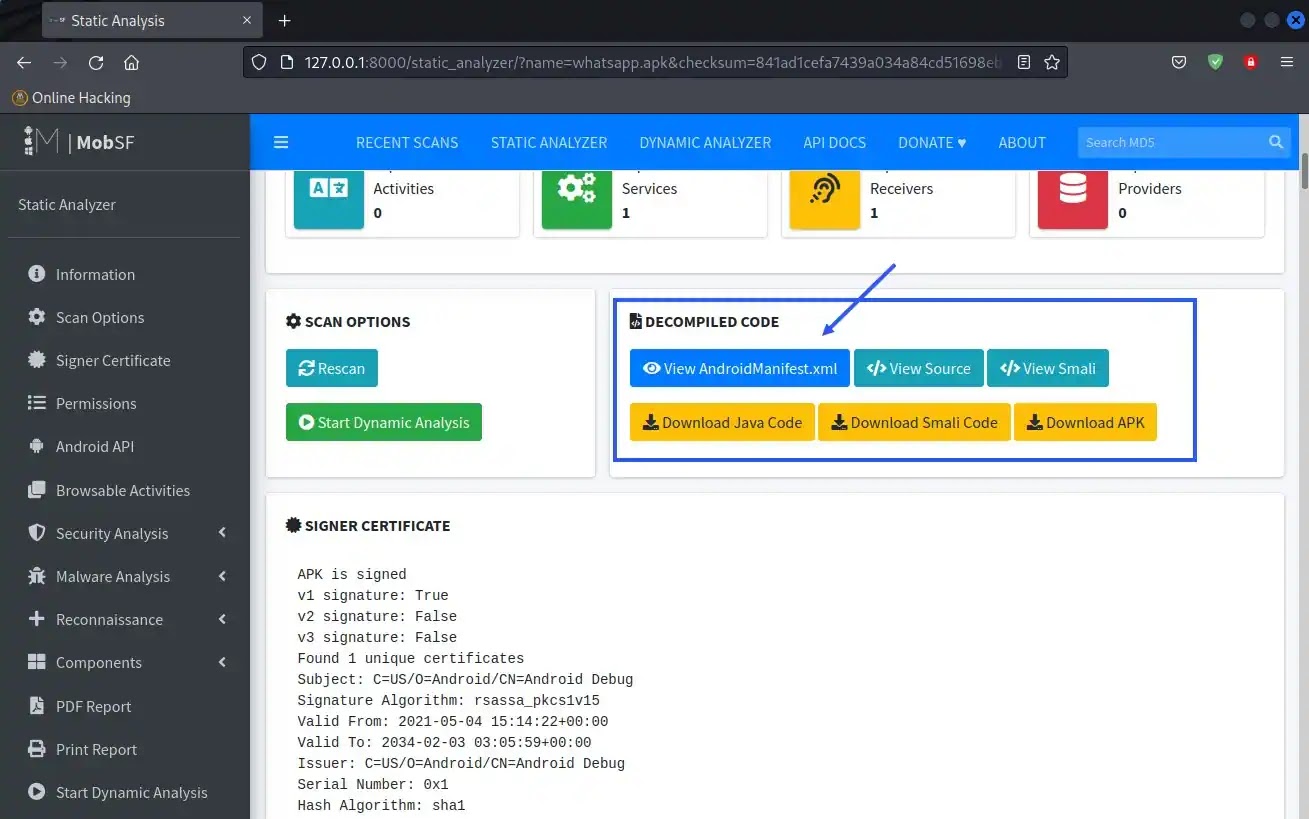
Task: Open a new browser tab
Action: click(284, 20)
